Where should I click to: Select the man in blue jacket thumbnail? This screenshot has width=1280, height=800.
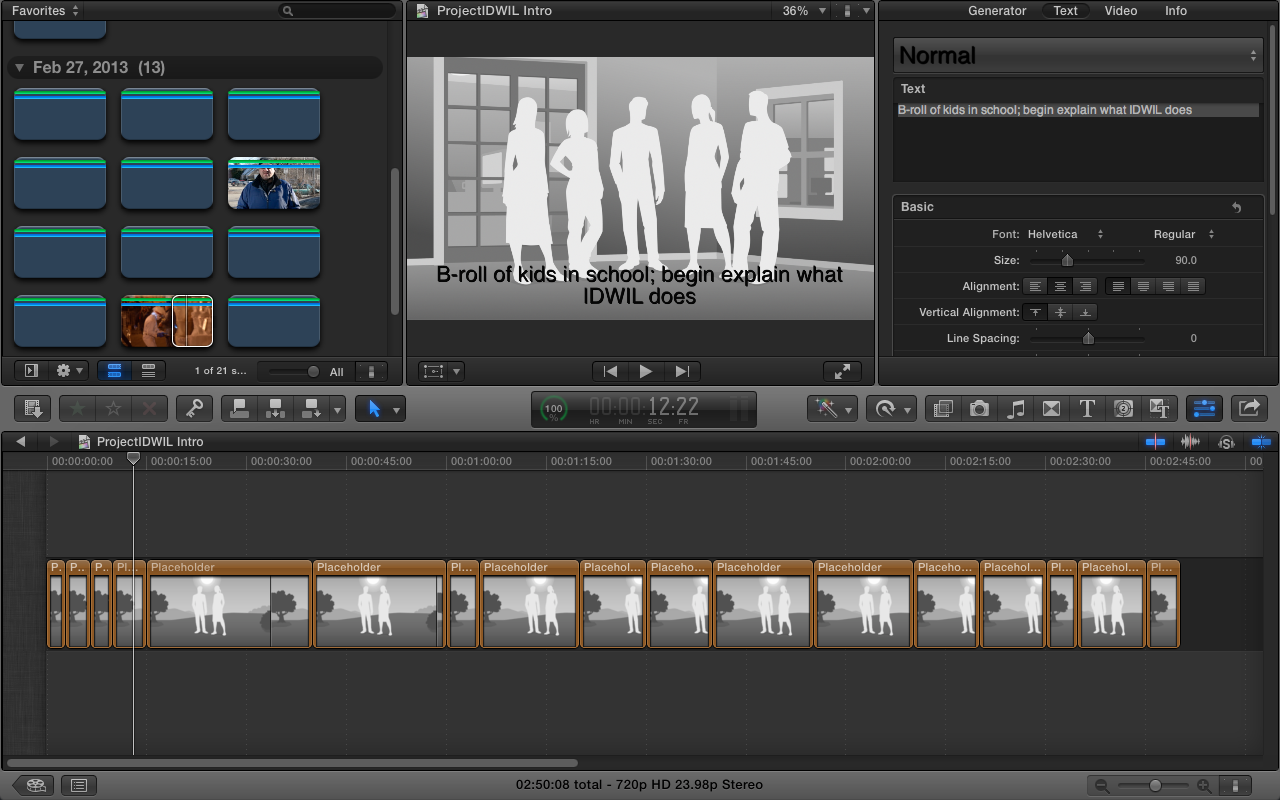point(274,183)
